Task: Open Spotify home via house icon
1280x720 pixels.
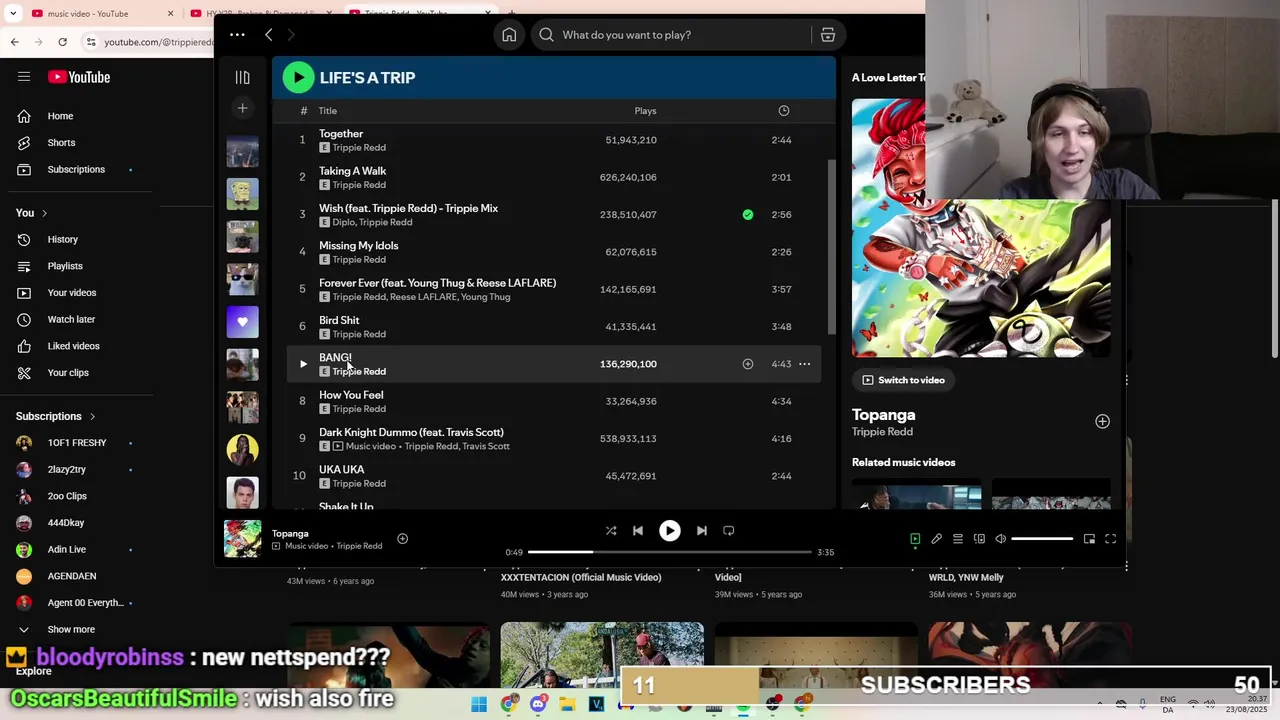Action: point(509,35)
